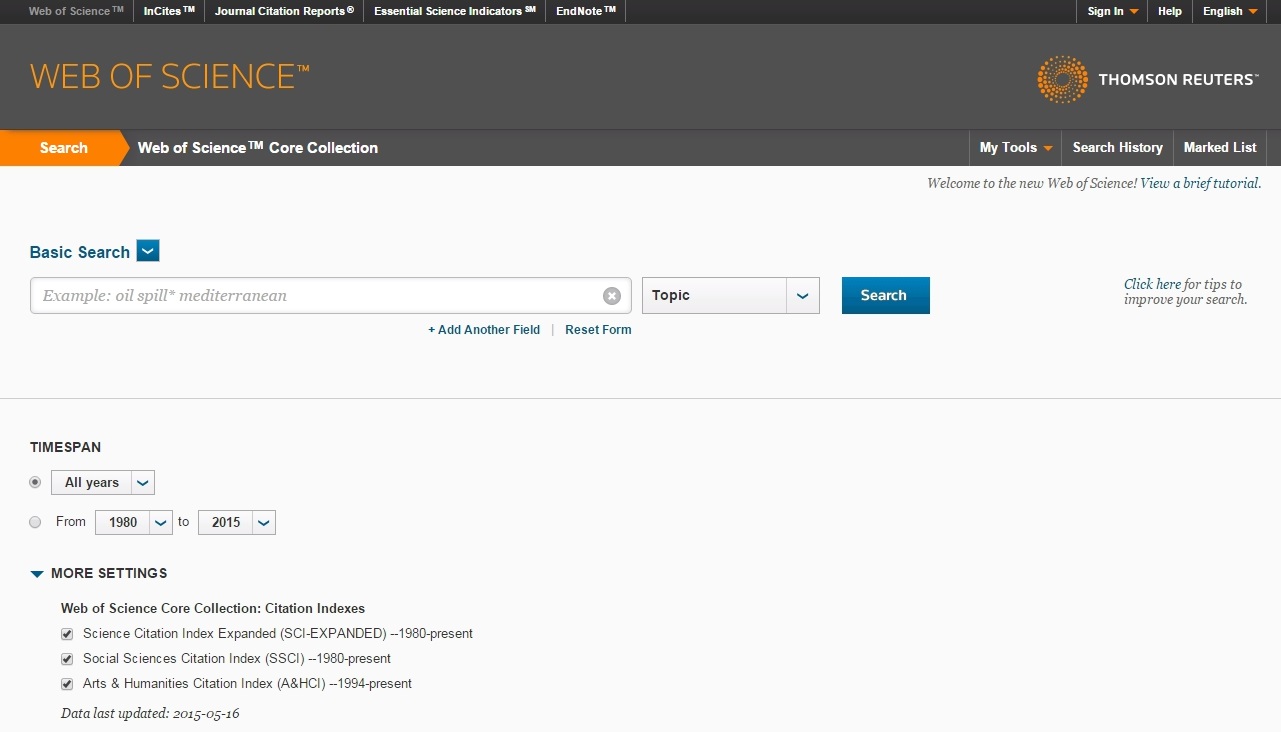The width and height of the screenshot is (1281, 732).
Task: Open InCites in the top bar
Action: (169, 11)
